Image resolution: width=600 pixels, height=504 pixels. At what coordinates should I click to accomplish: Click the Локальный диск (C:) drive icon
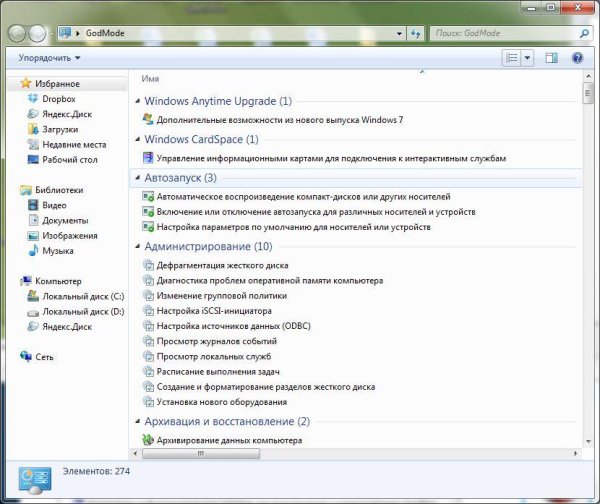tap(33, 296)
